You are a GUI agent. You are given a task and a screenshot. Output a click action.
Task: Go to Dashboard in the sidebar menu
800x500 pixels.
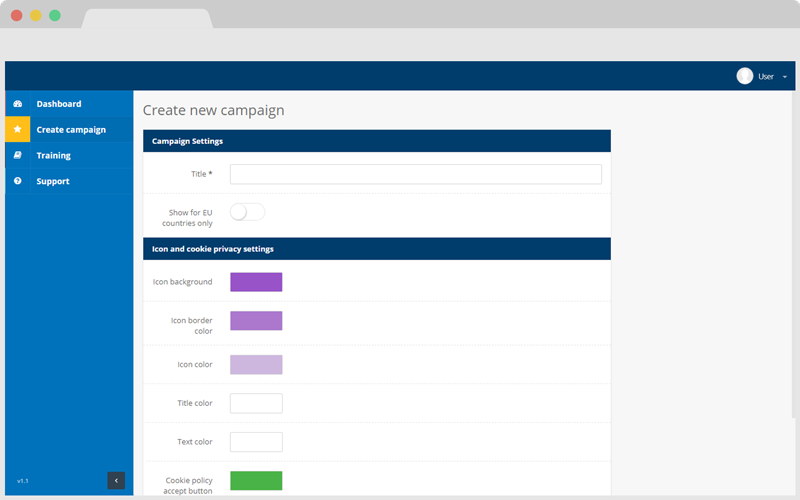(x=59, y=104)
